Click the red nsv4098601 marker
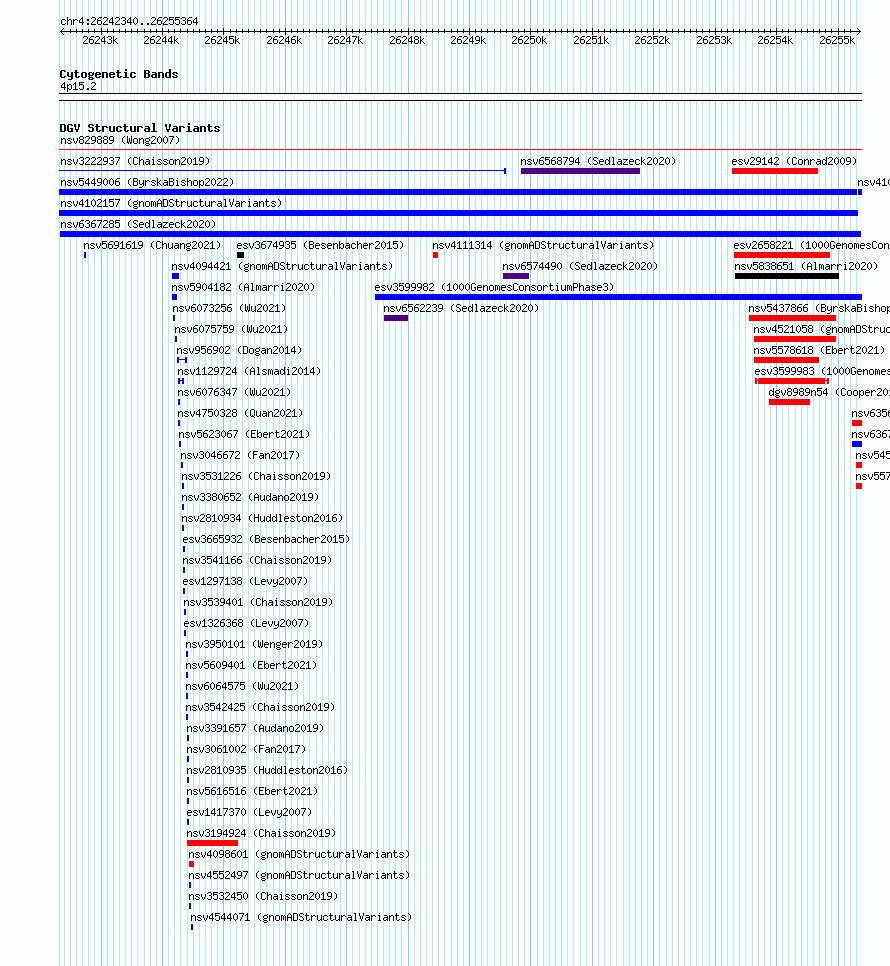The image size is (890, 966). (192, 864)
